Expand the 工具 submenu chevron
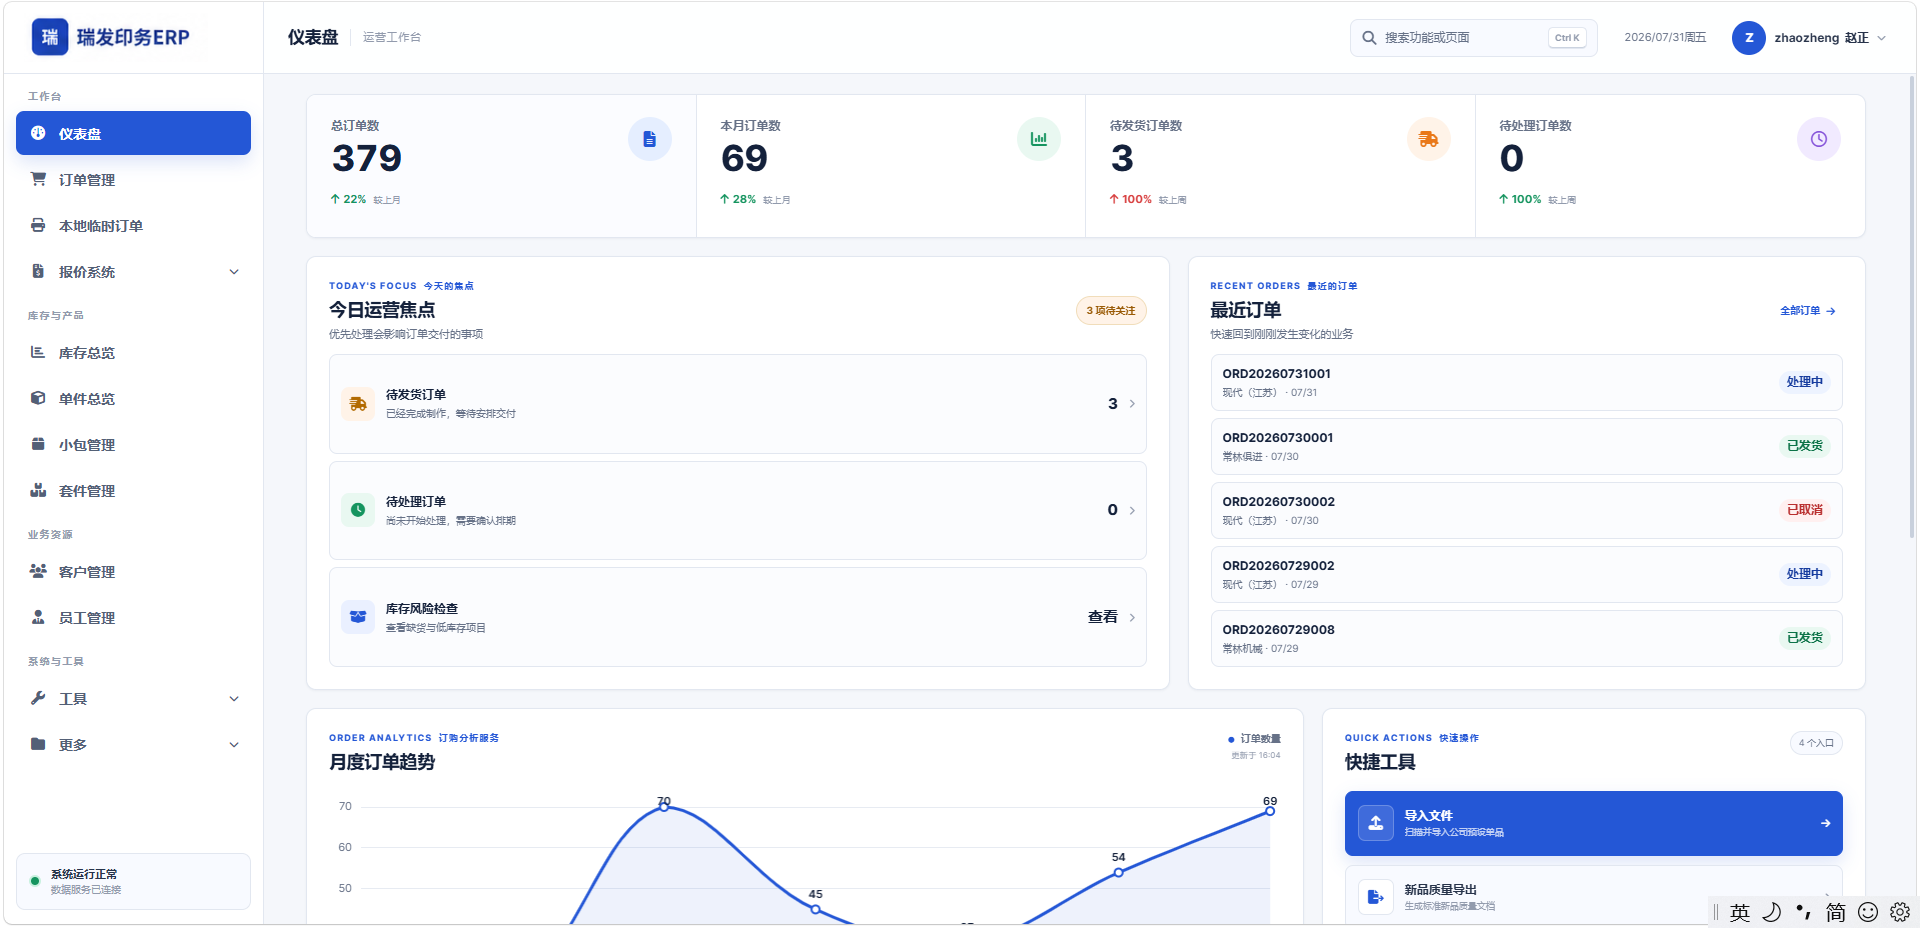Screen dimensions: 1920x928 (234, 699)
